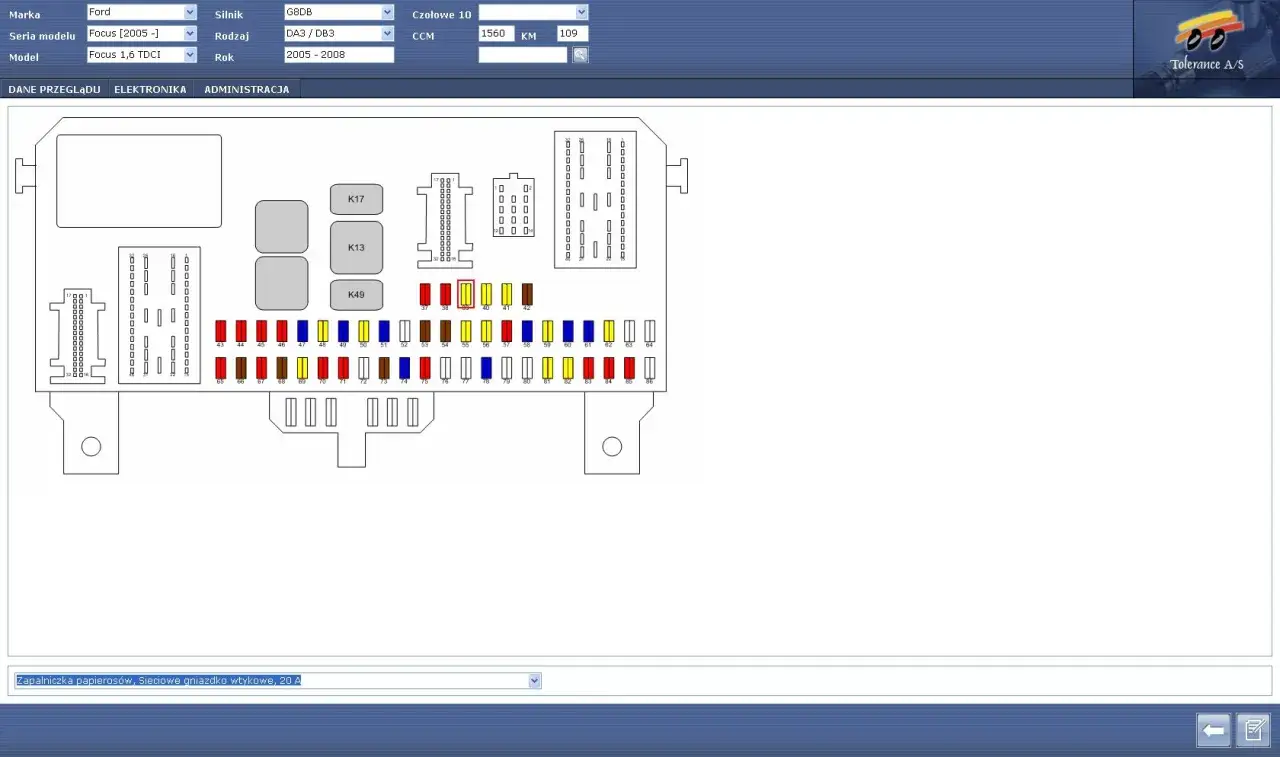Screen dimensions: 1280x757
Task: Click the large central connector above fuse 37
Action: (x=445, y=221)
